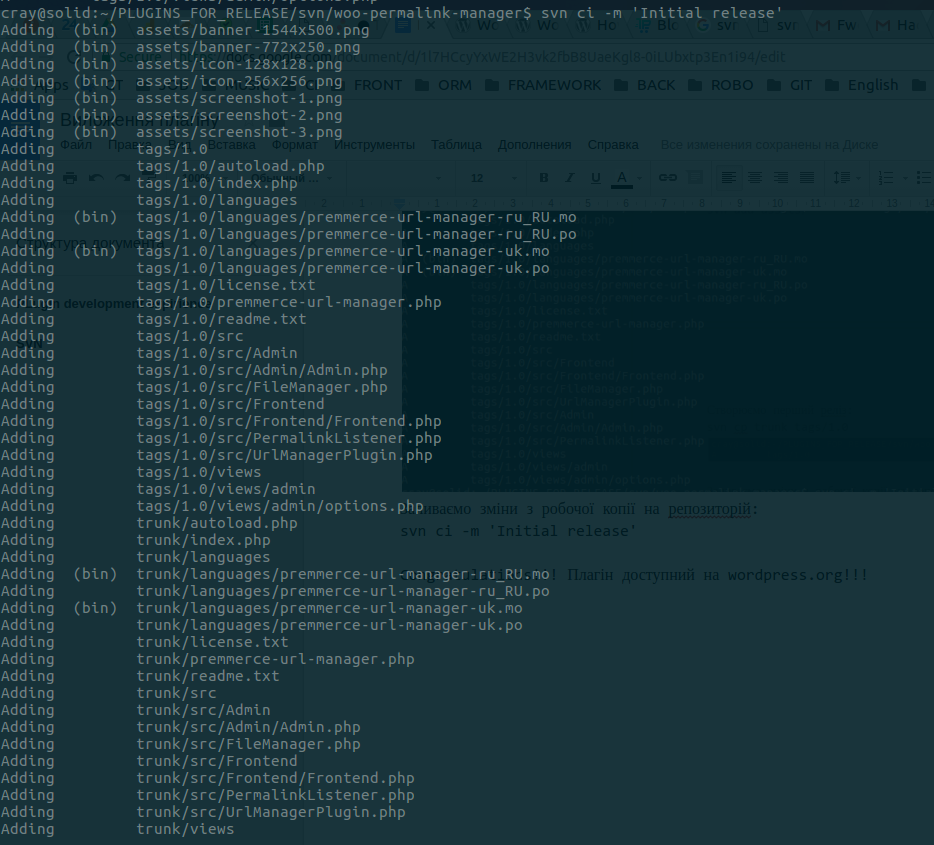Open FRONT bookmarks folder in Chrome
934x845 pixels.
point(369,85)
